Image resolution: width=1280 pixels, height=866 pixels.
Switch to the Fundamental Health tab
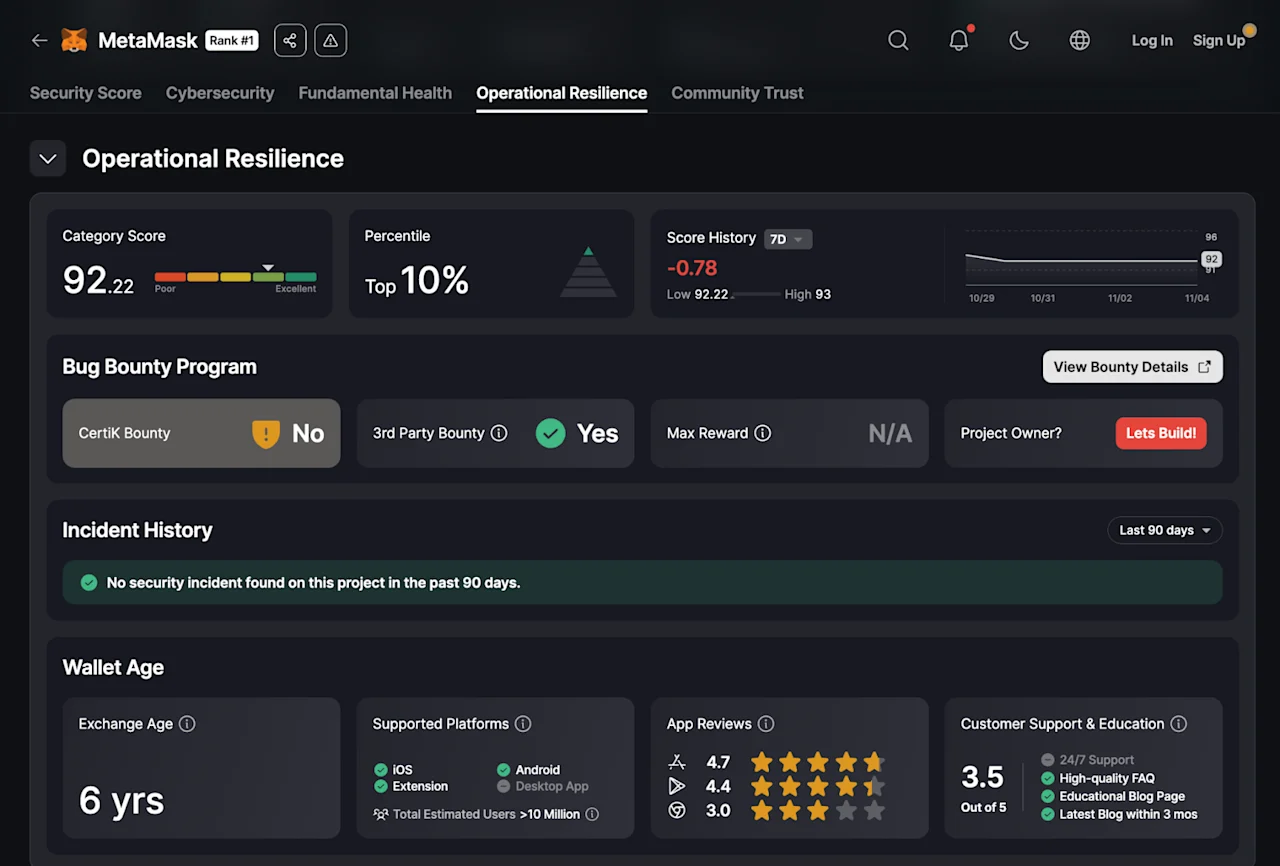pyautogui.click(x=375, y=93)
